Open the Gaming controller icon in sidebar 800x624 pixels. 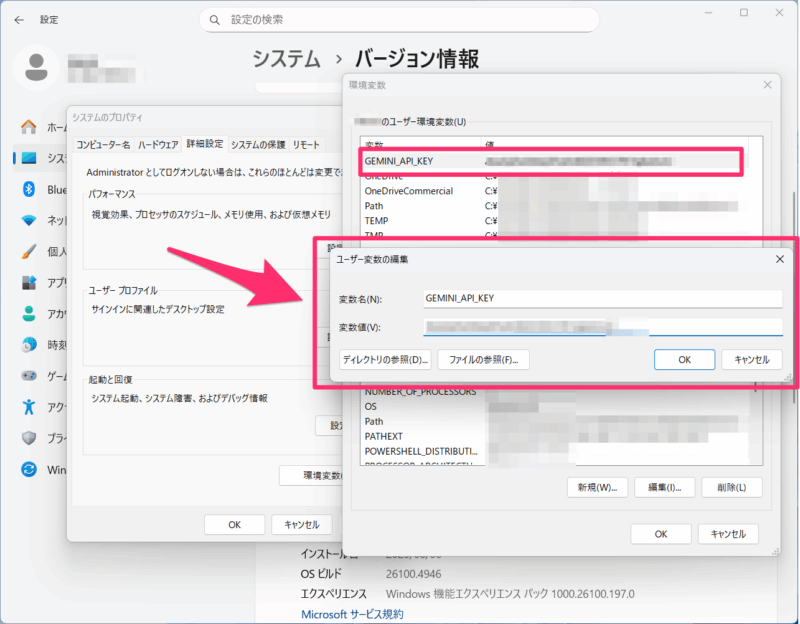(29, 376)
